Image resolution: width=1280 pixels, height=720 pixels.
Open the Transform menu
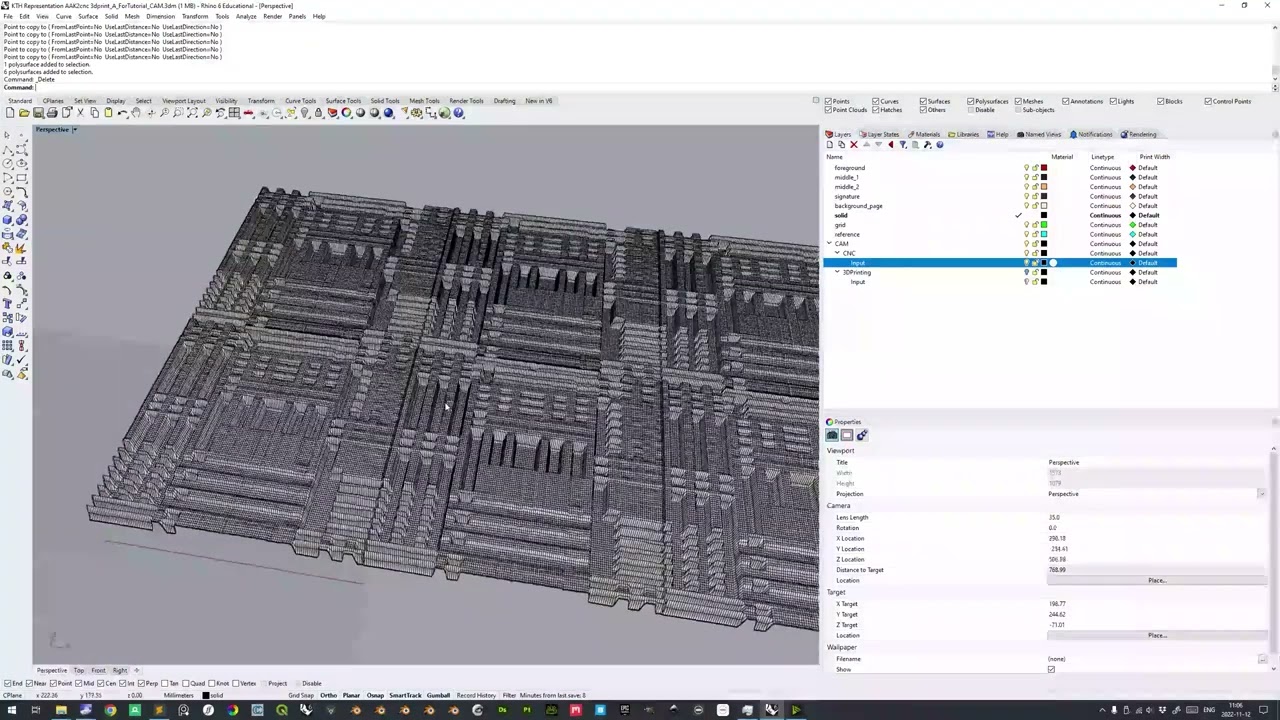click(195, 16)
